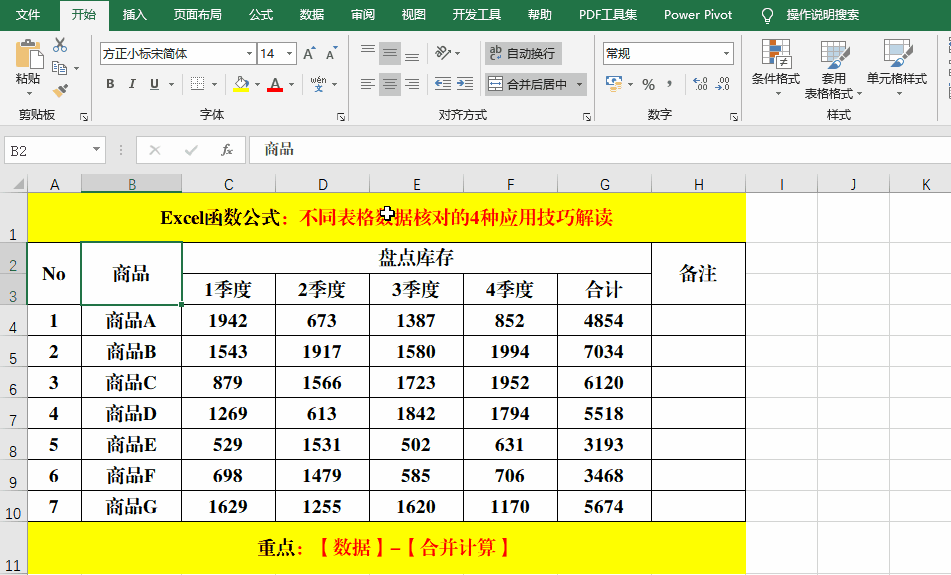Click the increase indent icon

click(465, 84)
